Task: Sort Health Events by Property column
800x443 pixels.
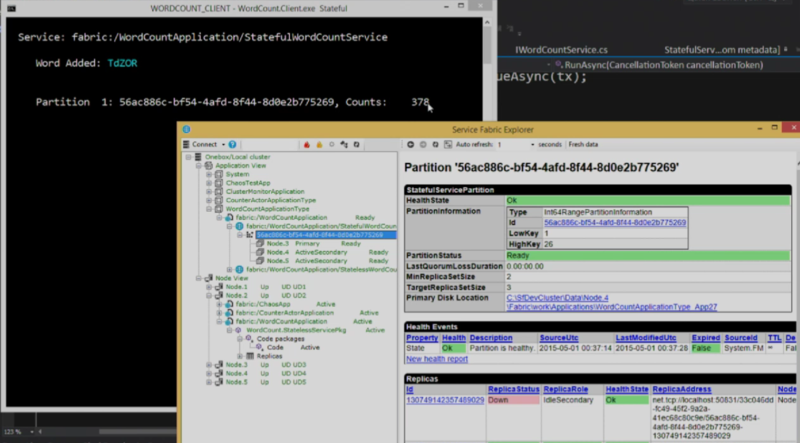Action: pos(422,338)
